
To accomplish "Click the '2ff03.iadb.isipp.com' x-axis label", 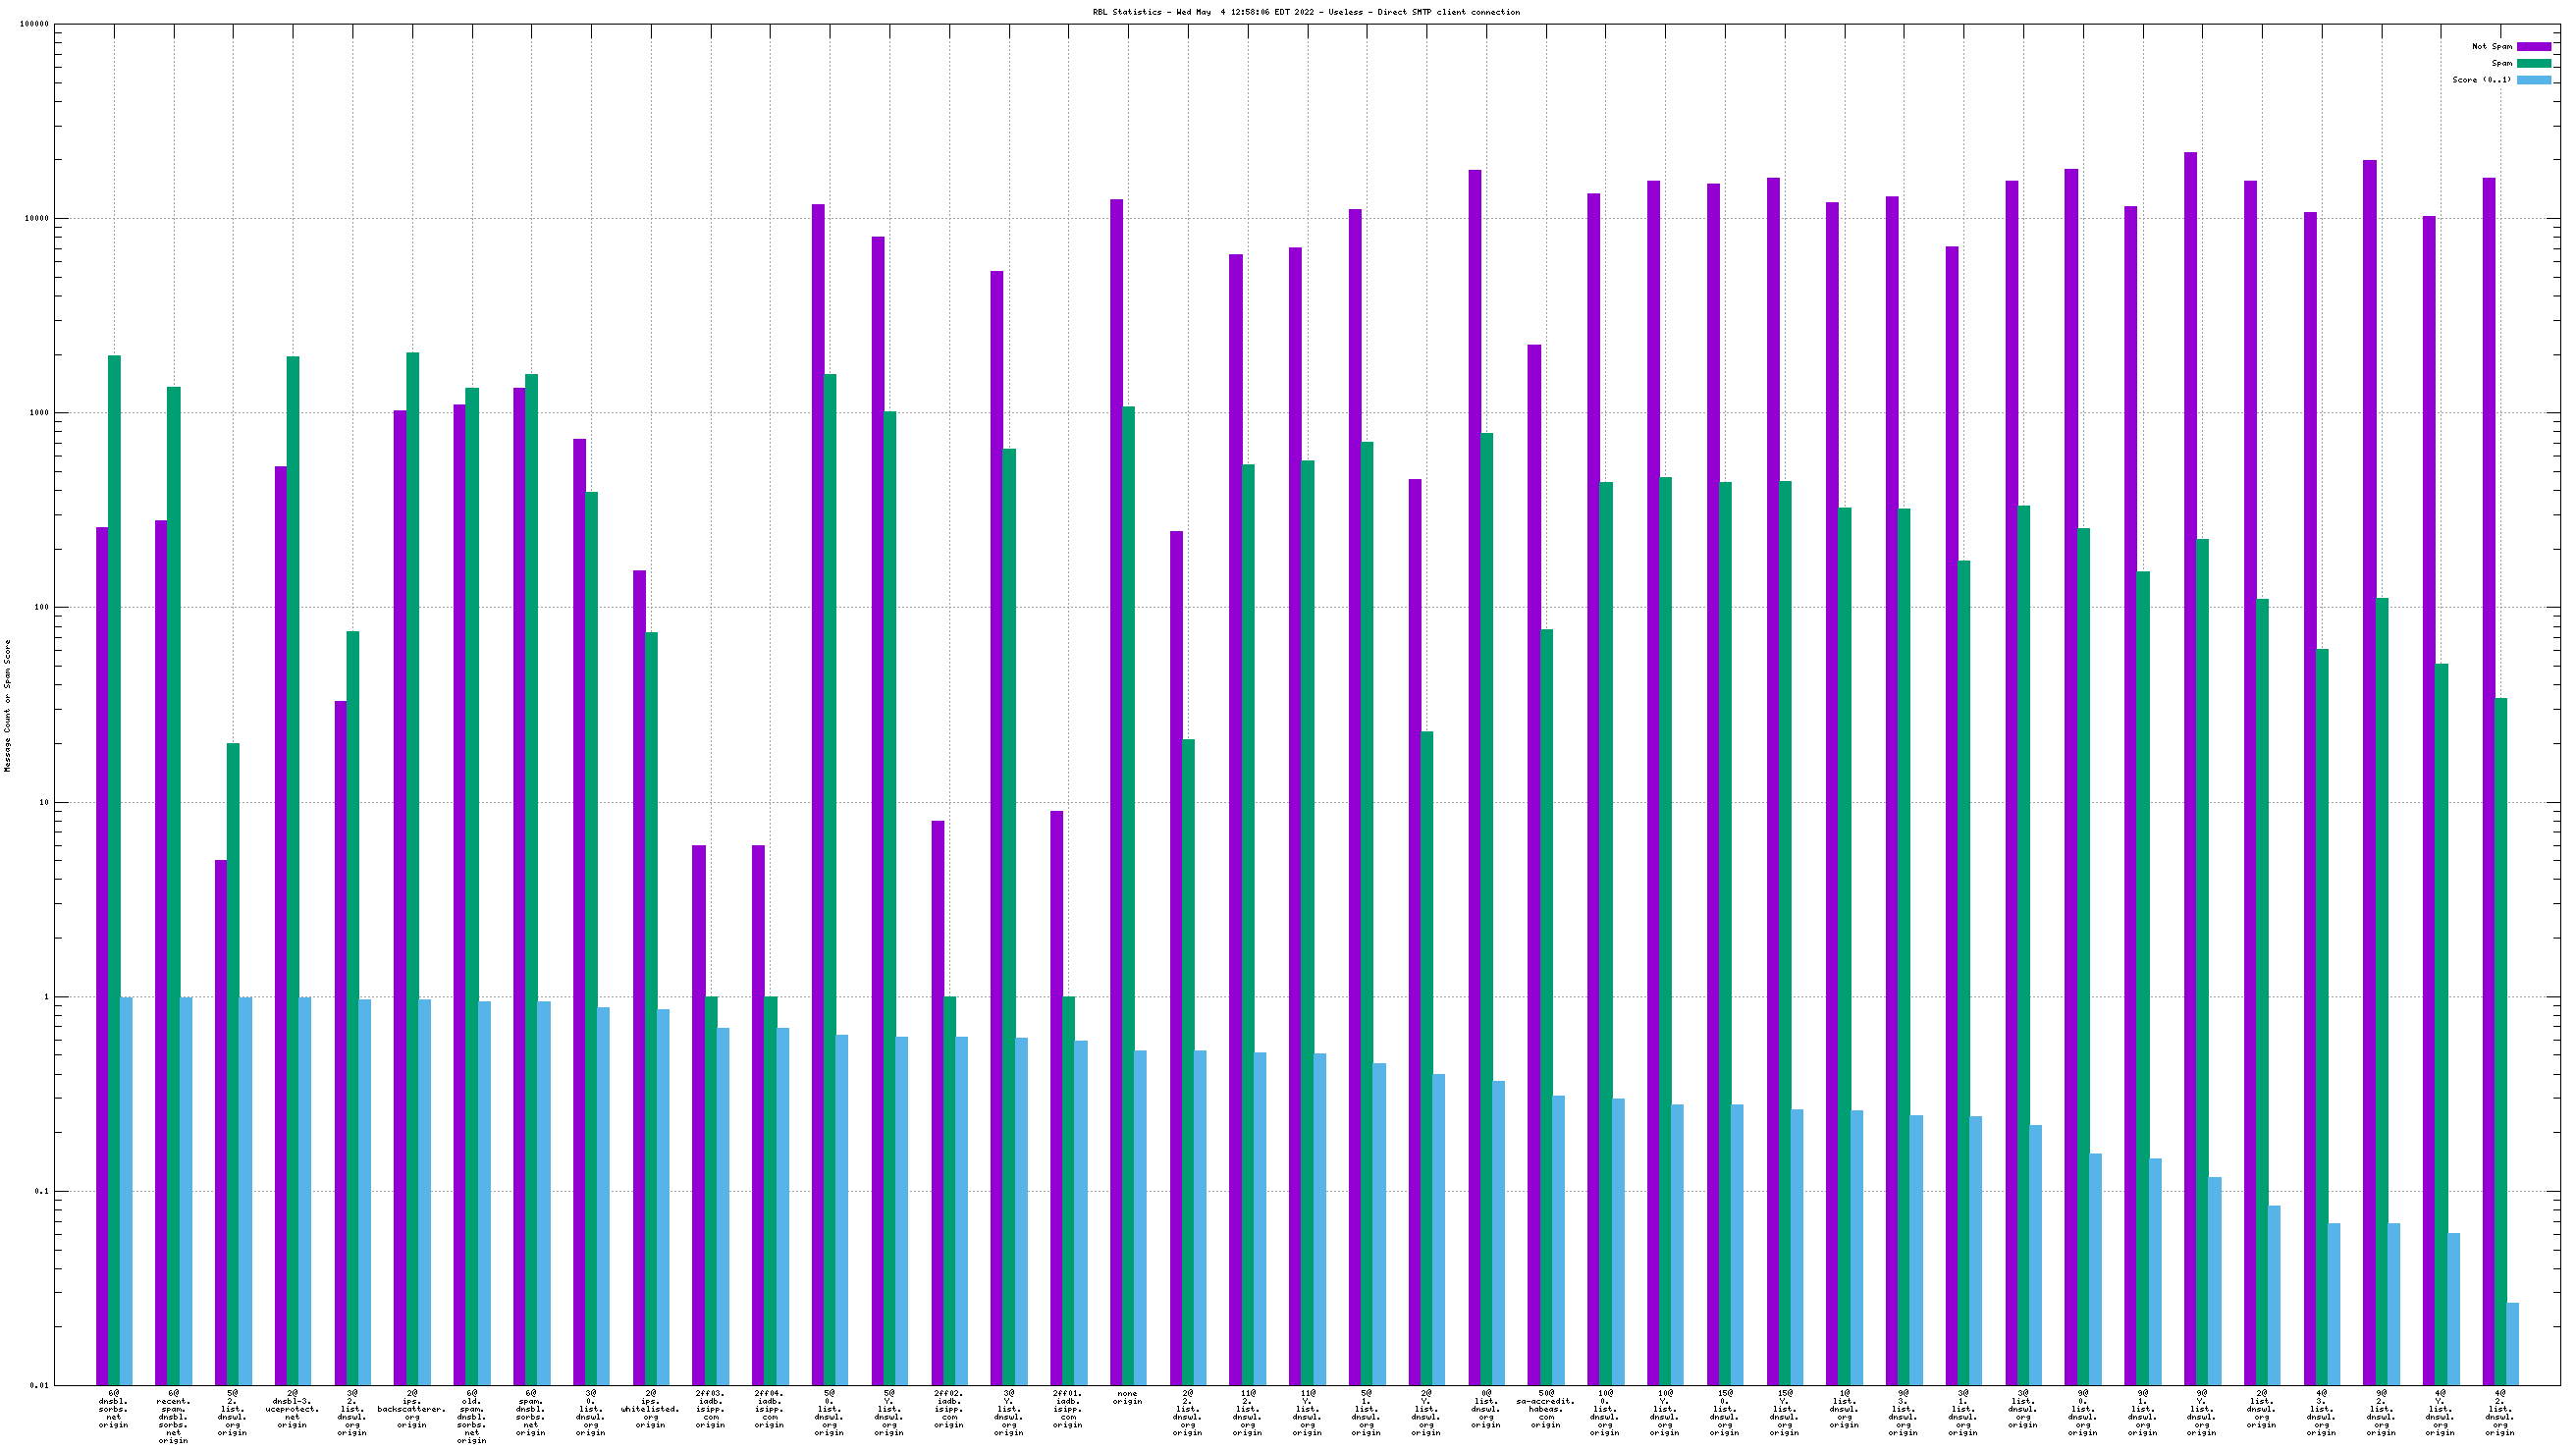I will click(710, 1409).
